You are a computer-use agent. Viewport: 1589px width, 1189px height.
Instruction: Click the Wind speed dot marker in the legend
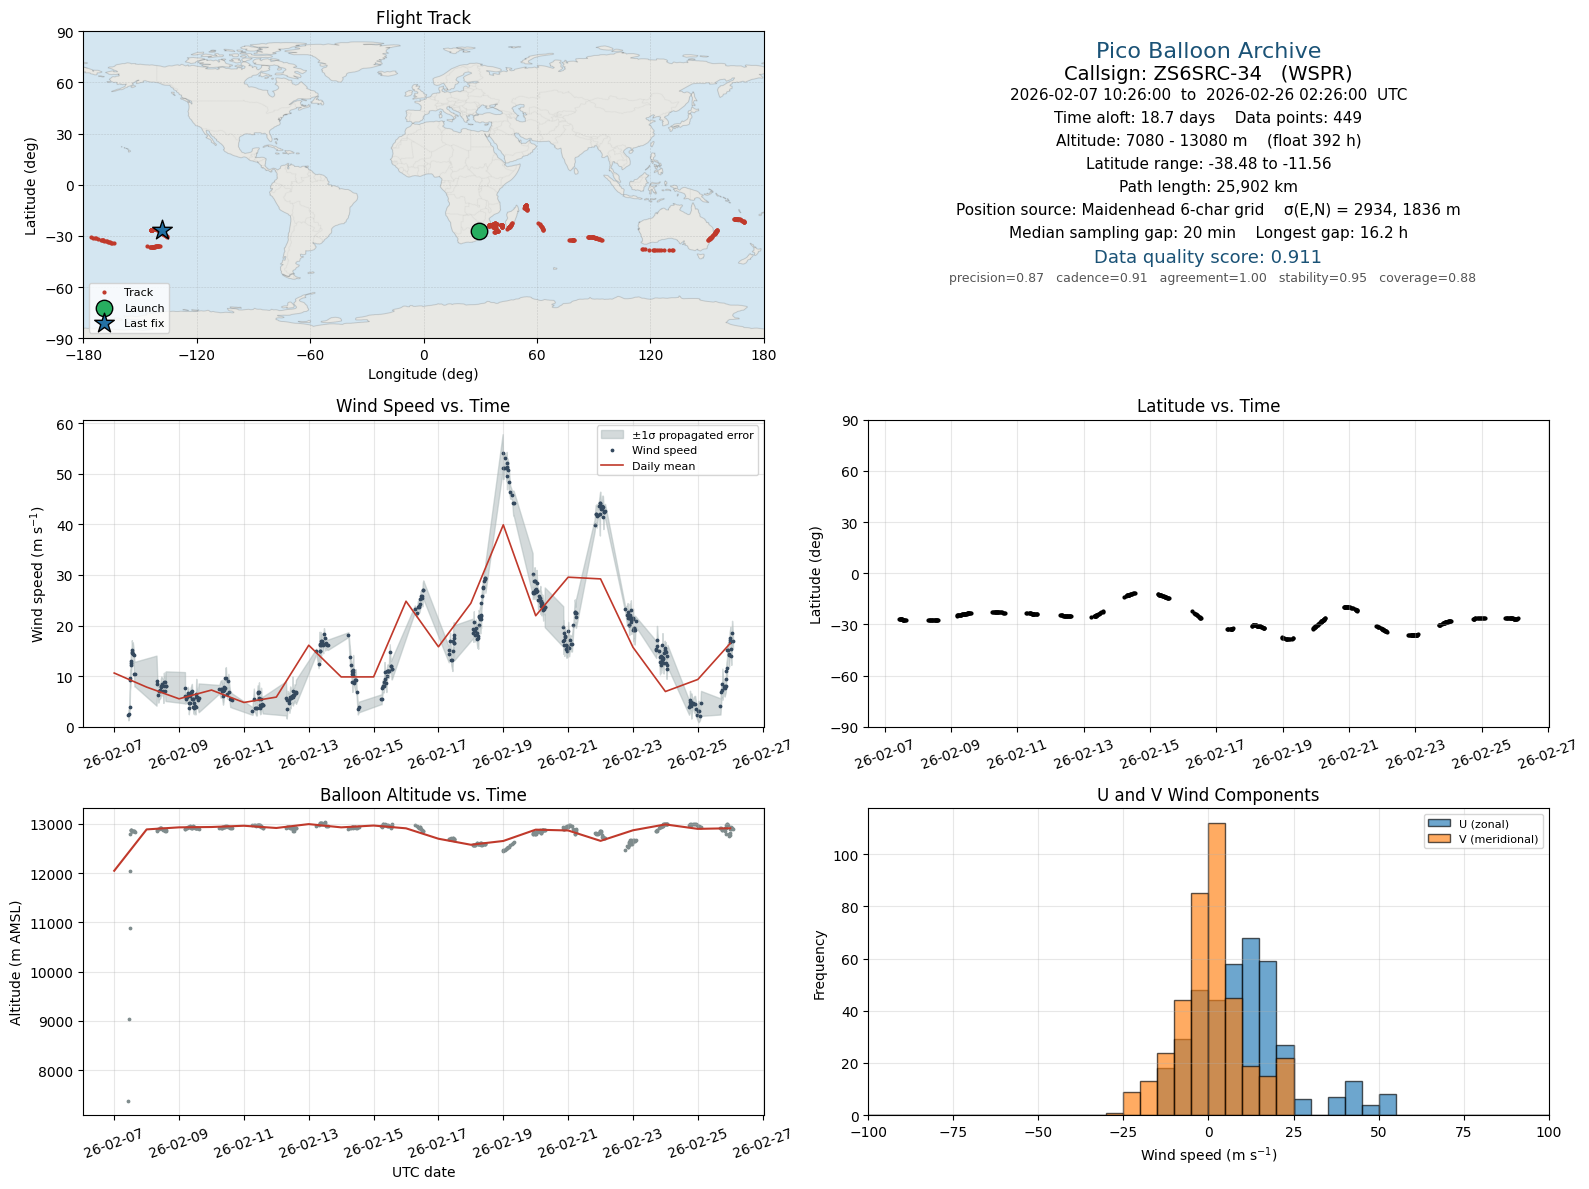(x=612, y=451)
